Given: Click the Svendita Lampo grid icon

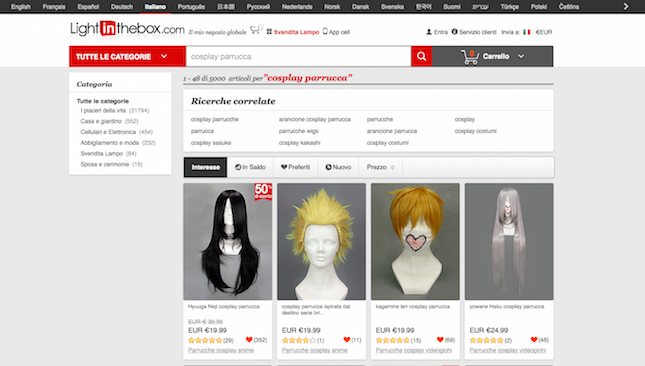Looking at the screenshot, I should click(x=269, y=32).
